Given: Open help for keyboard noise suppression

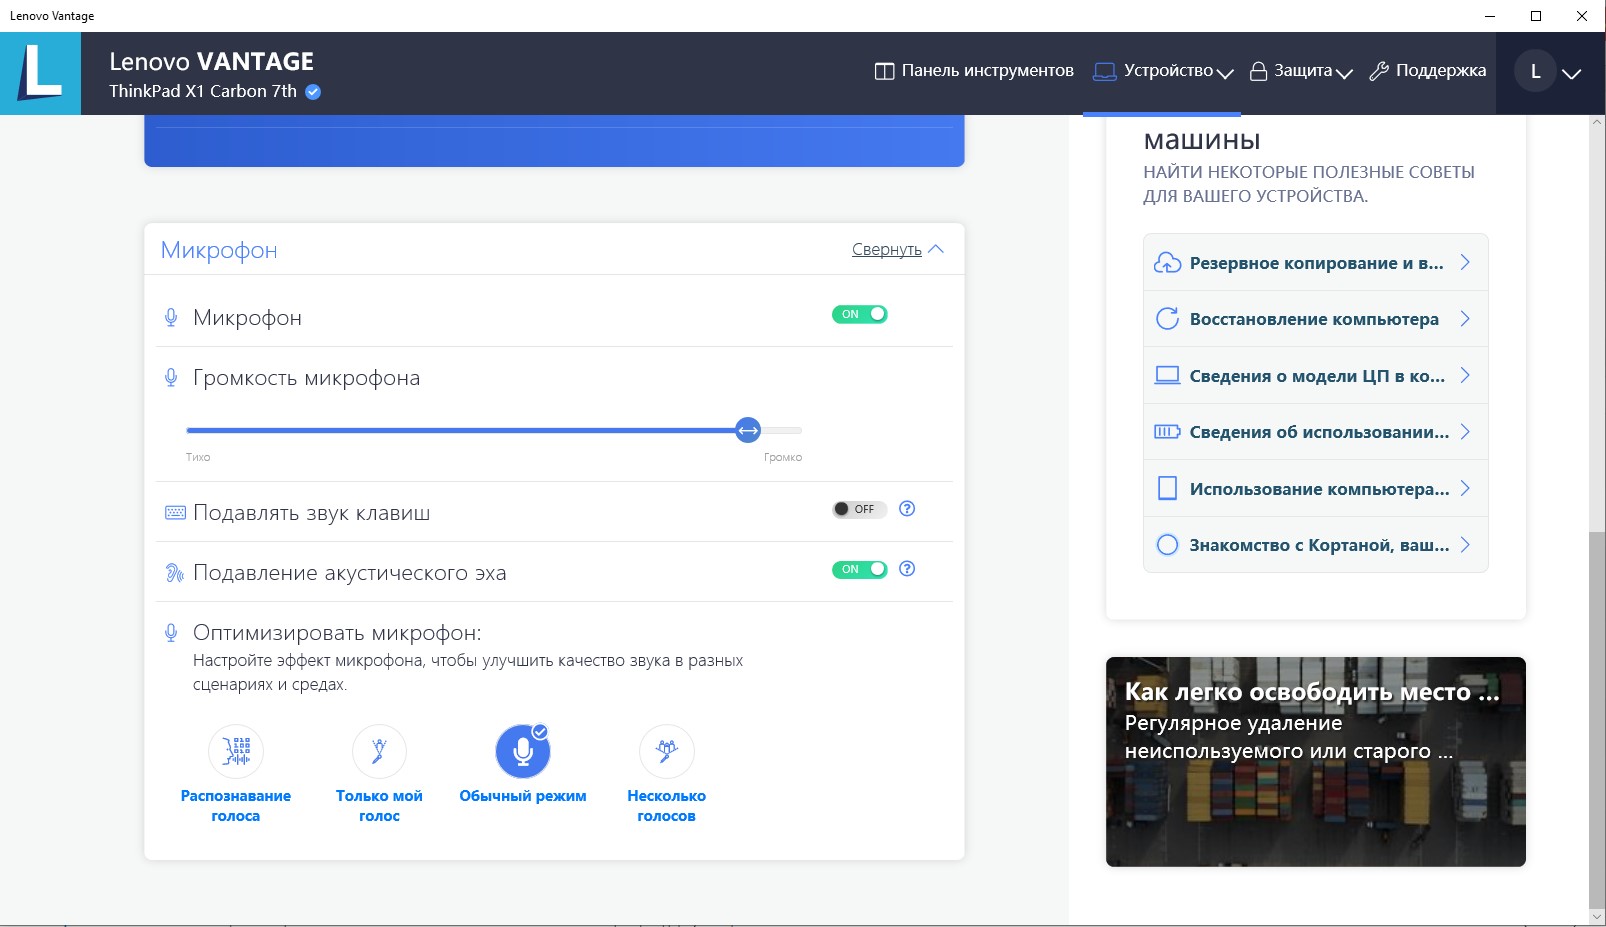Looking at the screenshot, I should 907,509.
